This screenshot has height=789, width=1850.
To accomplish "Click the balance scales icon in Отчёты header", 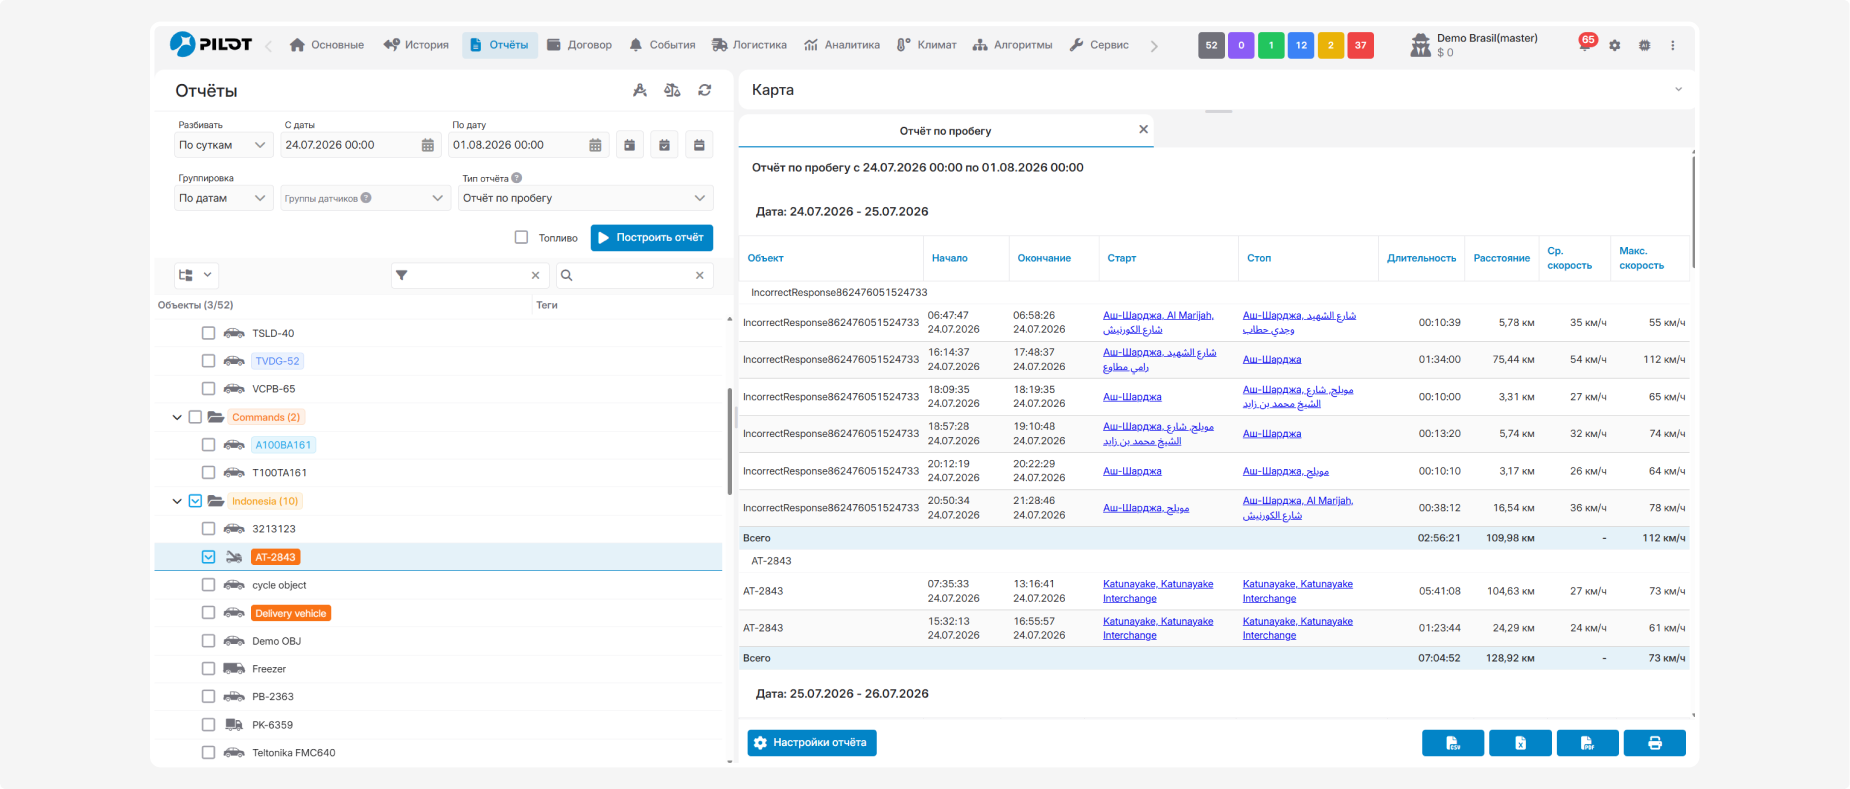I will click(x=672, y=90).
